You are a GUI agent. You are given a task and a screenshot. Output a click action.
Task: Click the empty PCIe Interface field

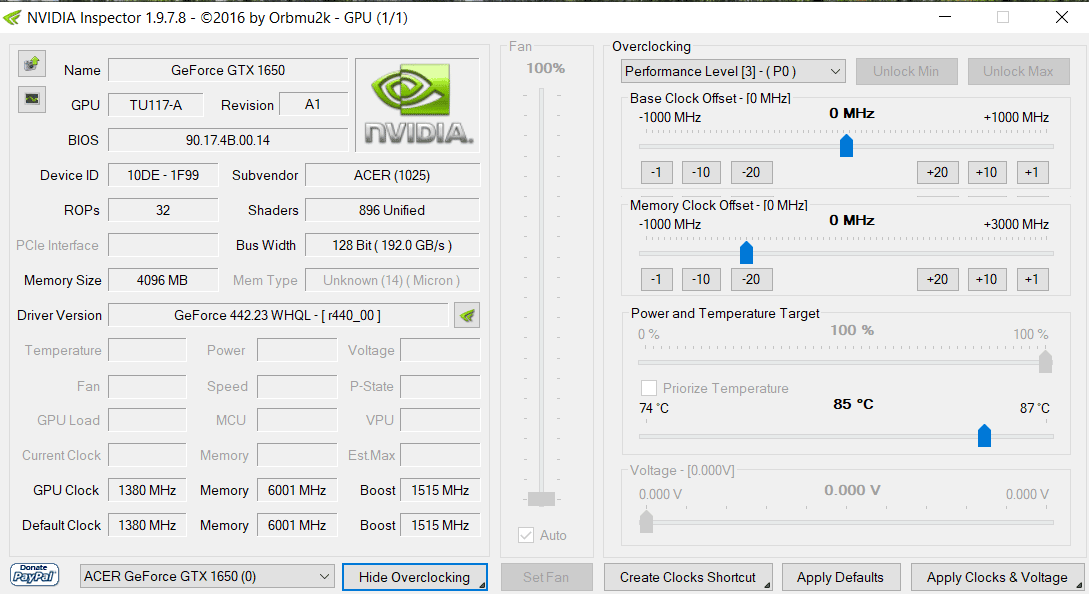(163, 245)
